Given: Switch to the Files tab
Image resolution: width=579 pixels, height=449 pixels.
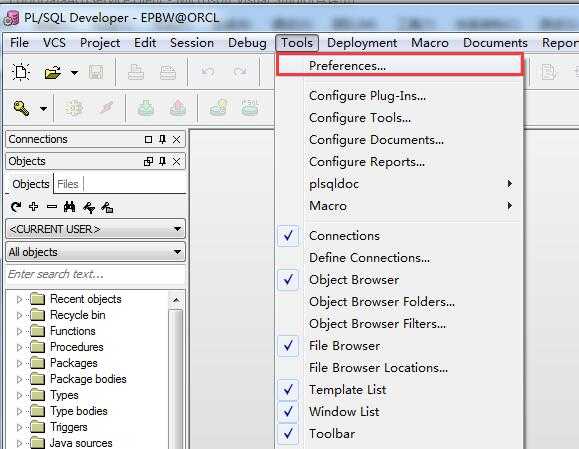Looking at the screenshot, I should (68, 184).
